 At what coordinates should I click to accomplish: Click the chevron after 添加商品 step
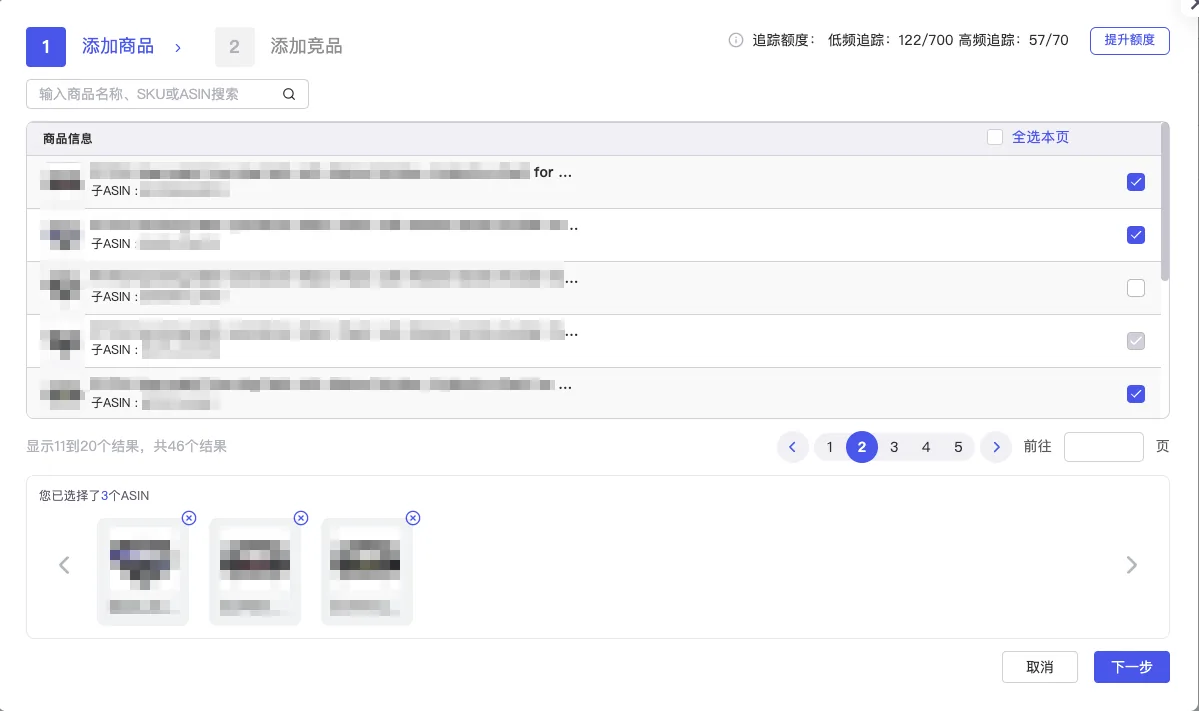[x=178, y=47]
